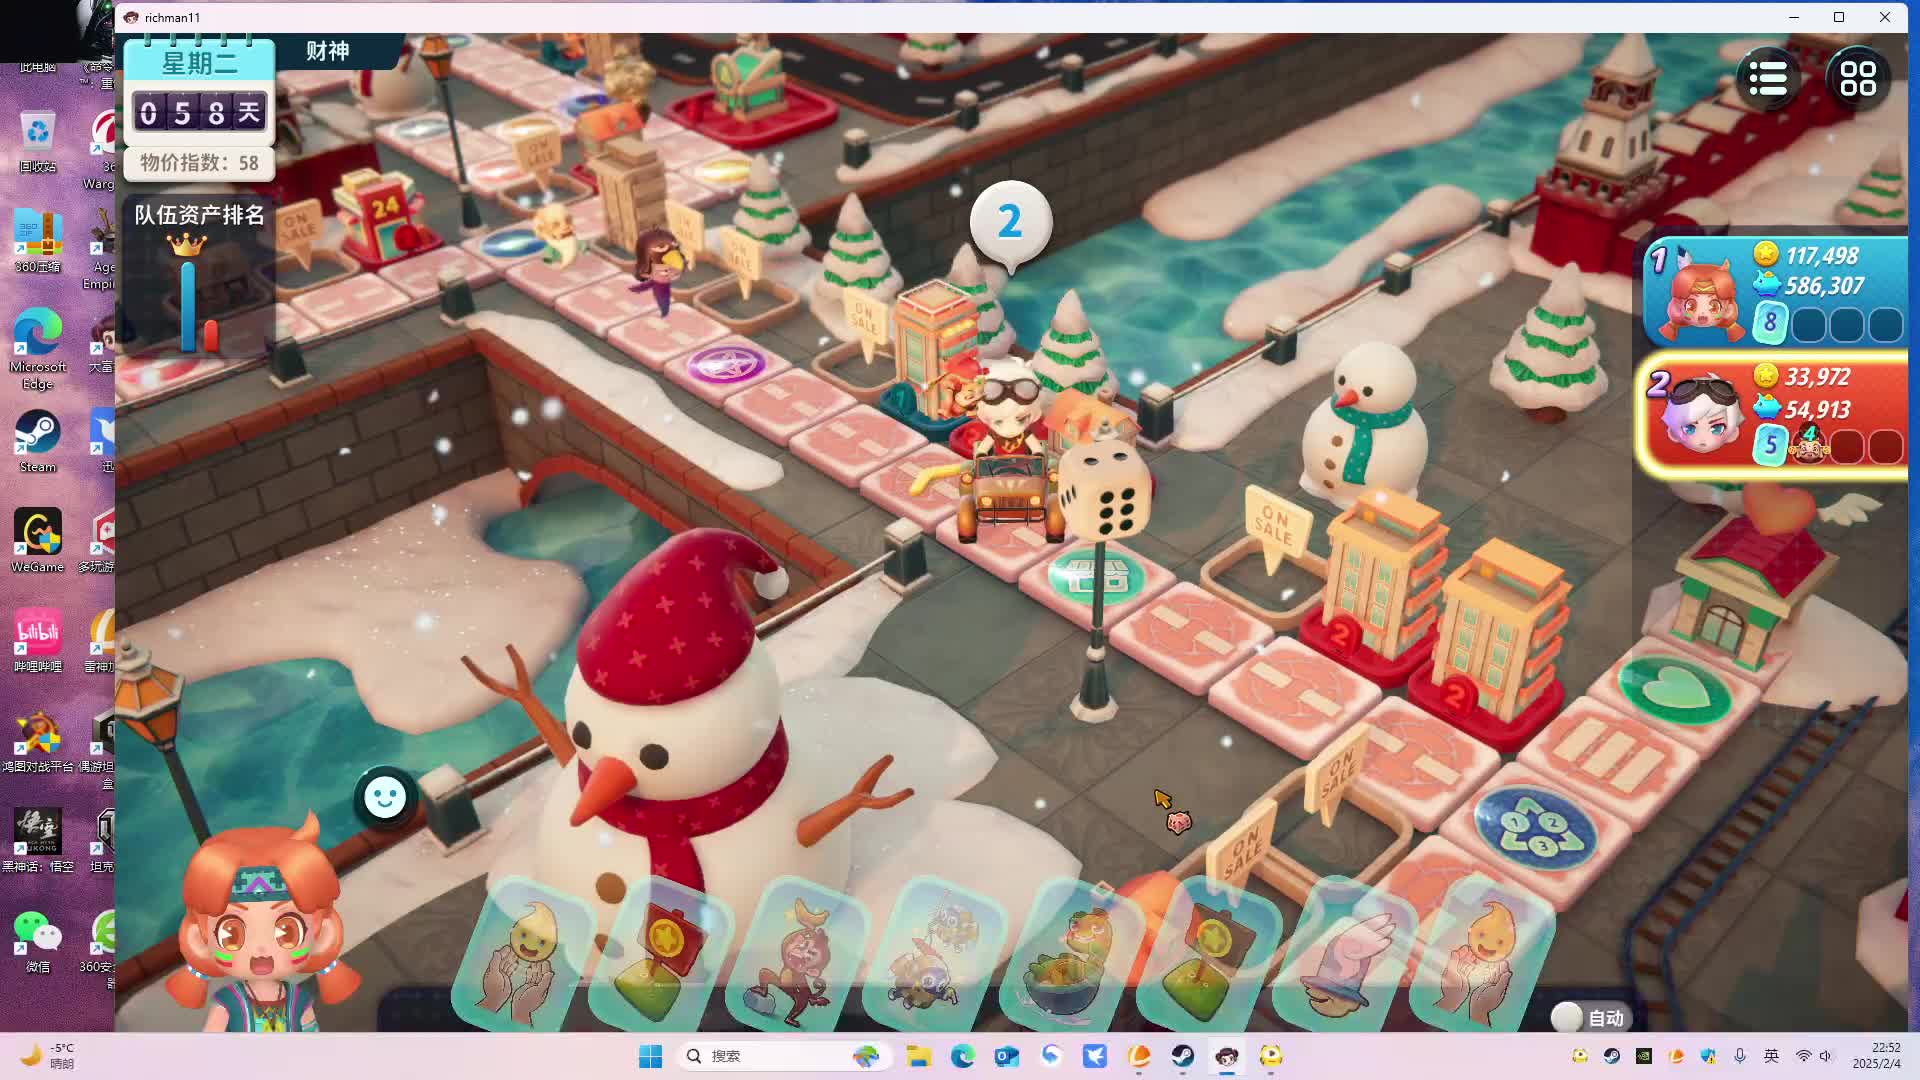Click player 2's character item slot
The width and height of the screenshot is (1920, 1080).
click(x=1808, y=444)
